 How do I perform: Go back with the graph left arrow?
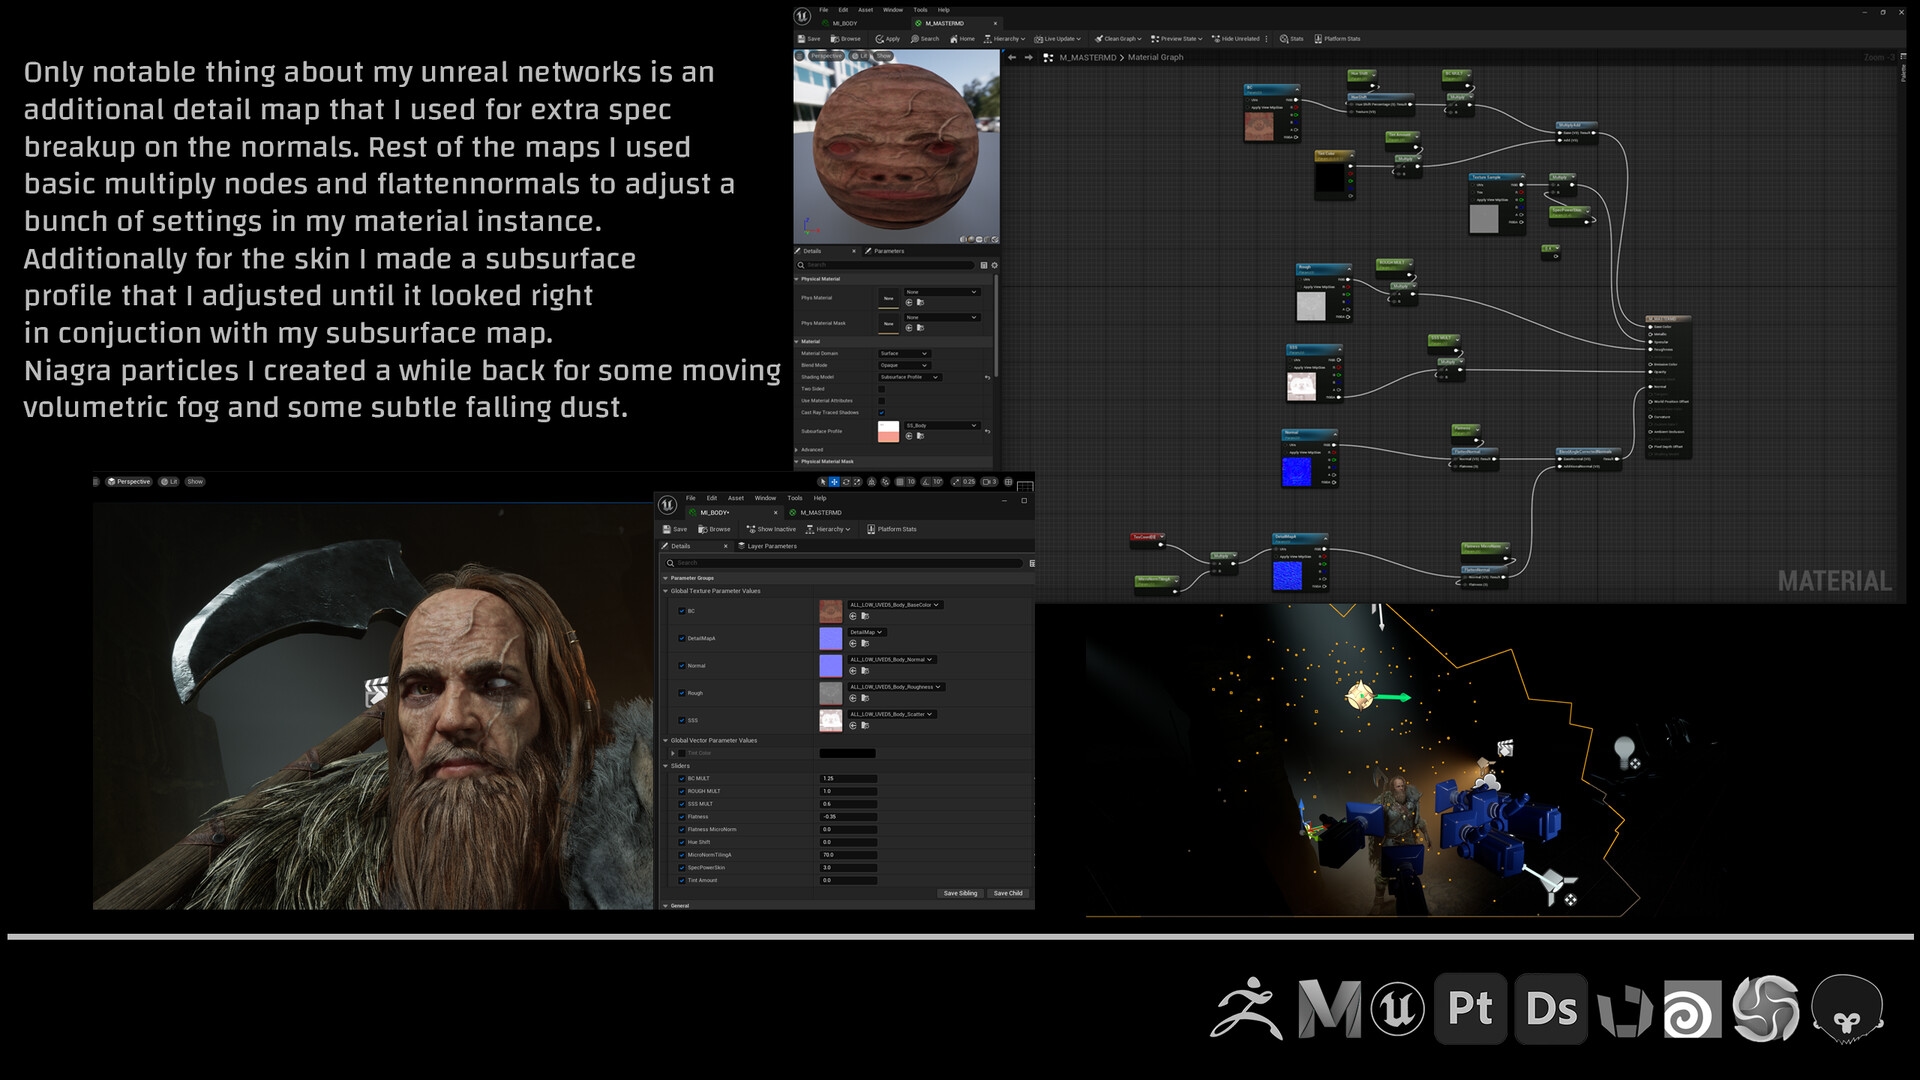point(1012,58)
